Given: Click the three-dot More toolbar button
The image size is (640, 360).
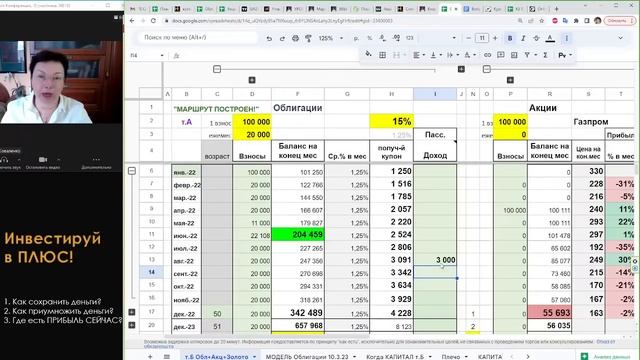Looking at the screenshot, I should pos(567,38).
